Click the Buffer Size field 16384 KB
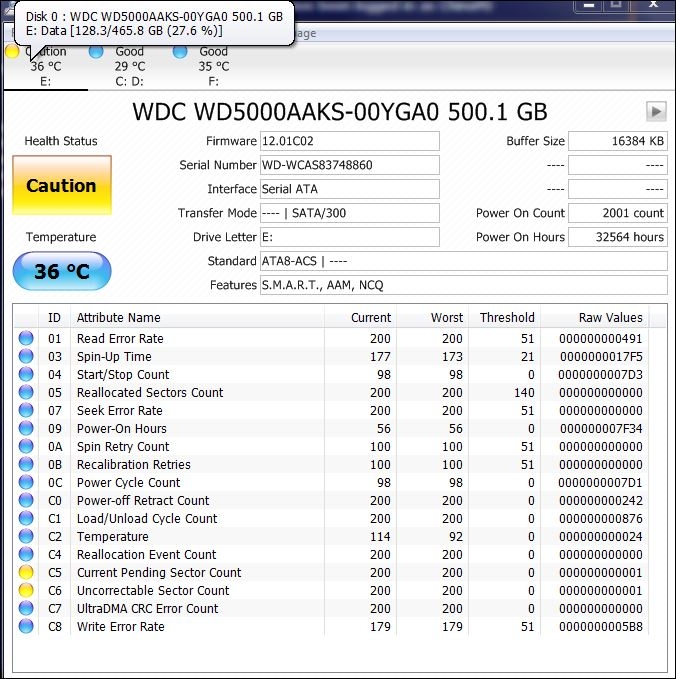Screen dimensions: 676x679 tap(618, 141)
